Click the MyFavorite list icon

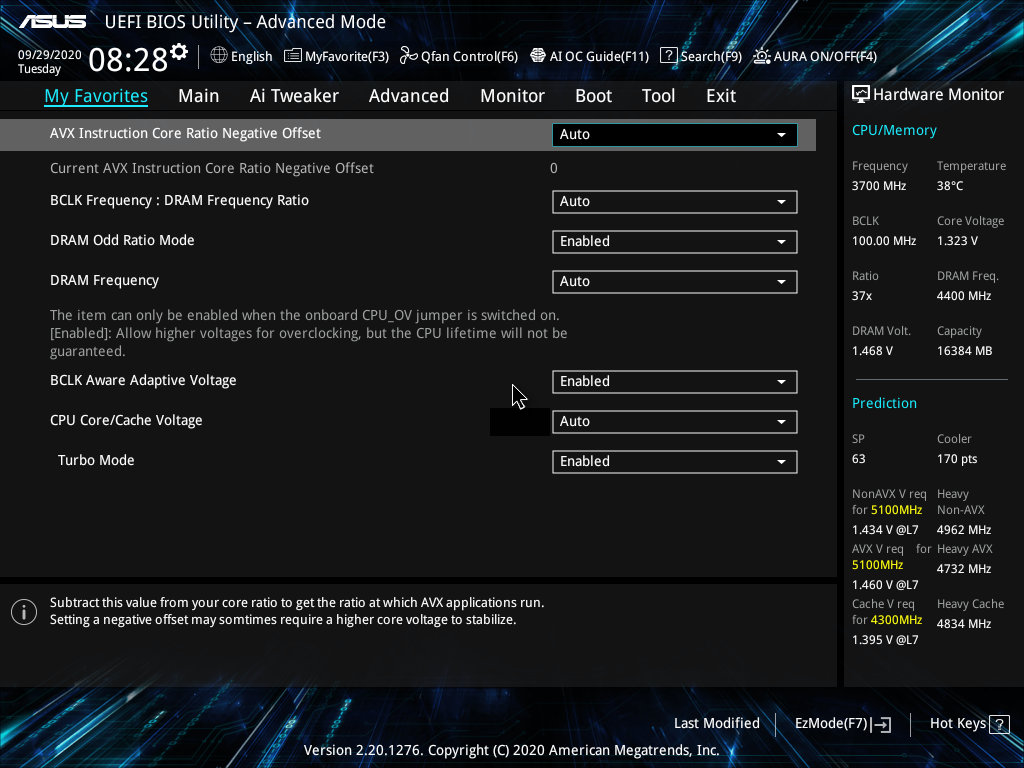pos(293,56)
